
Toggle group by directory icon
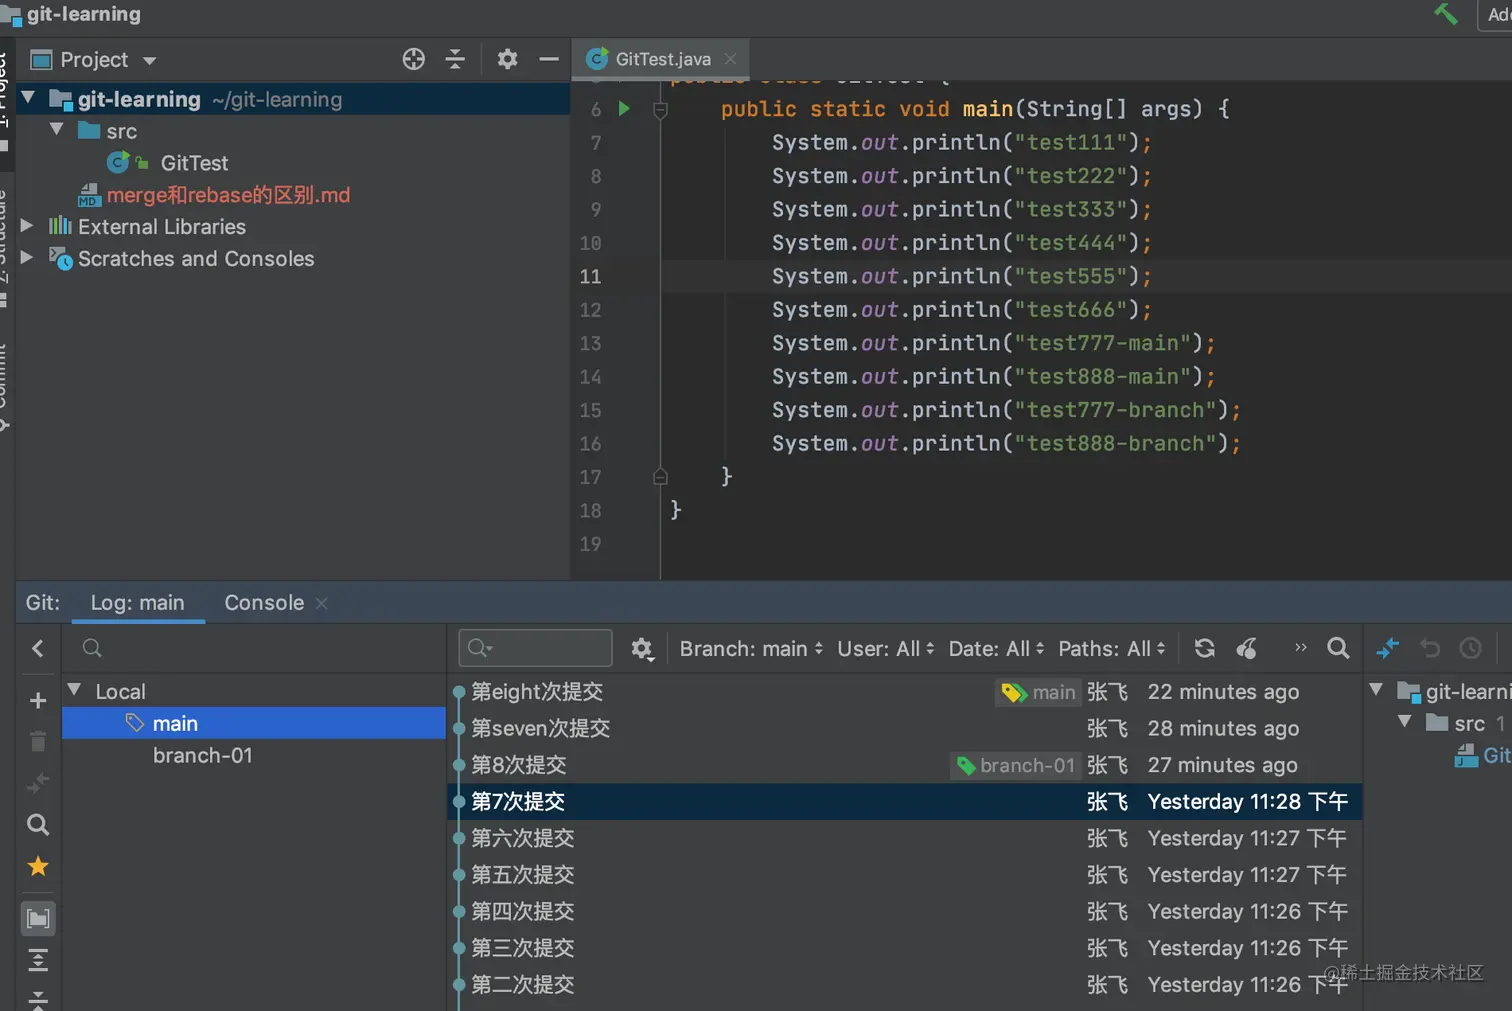click(38, 918)
